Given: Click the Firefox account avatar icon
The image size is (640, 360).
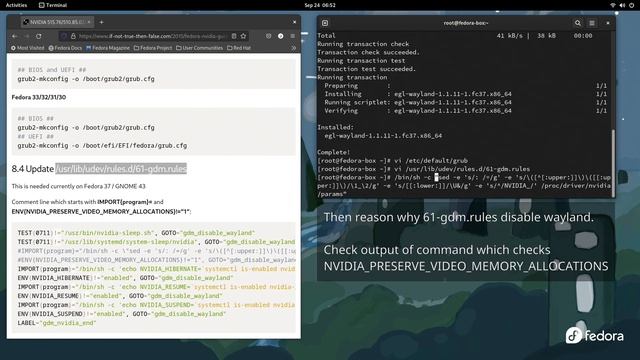Looking at the screenshot, I should coord(280,36).
